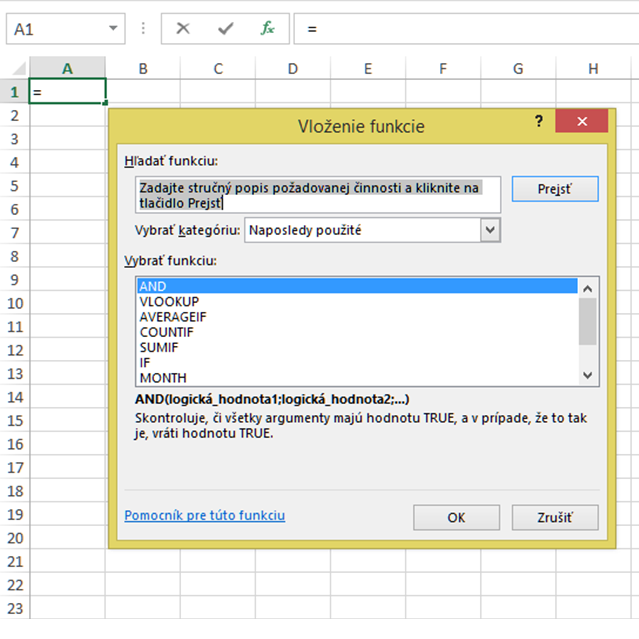Click the Hľadať funkciu search text field
639x639 pixels.
pos(317,195)
